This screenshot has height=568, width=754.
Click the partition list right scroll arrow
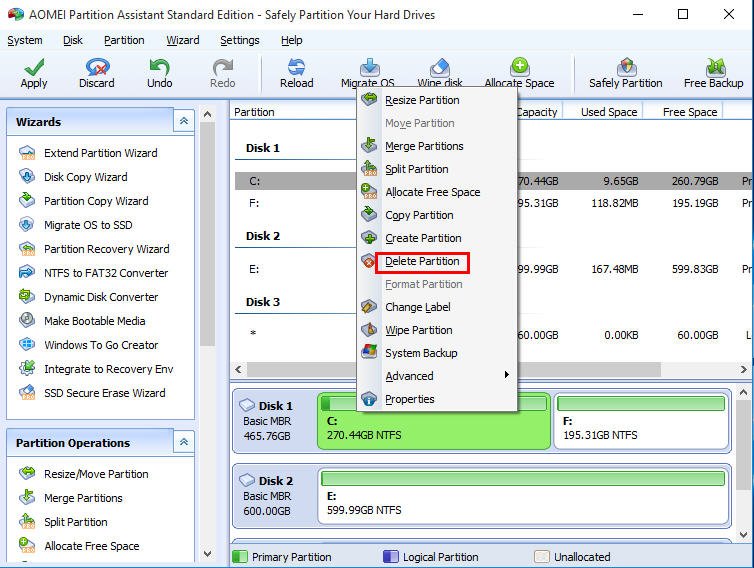pos(744,369)
